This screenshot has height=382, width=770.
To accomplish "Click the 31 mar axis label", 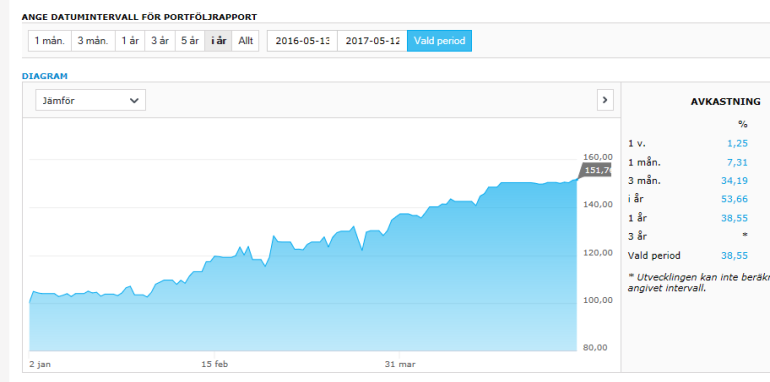I will coord(400,364).
